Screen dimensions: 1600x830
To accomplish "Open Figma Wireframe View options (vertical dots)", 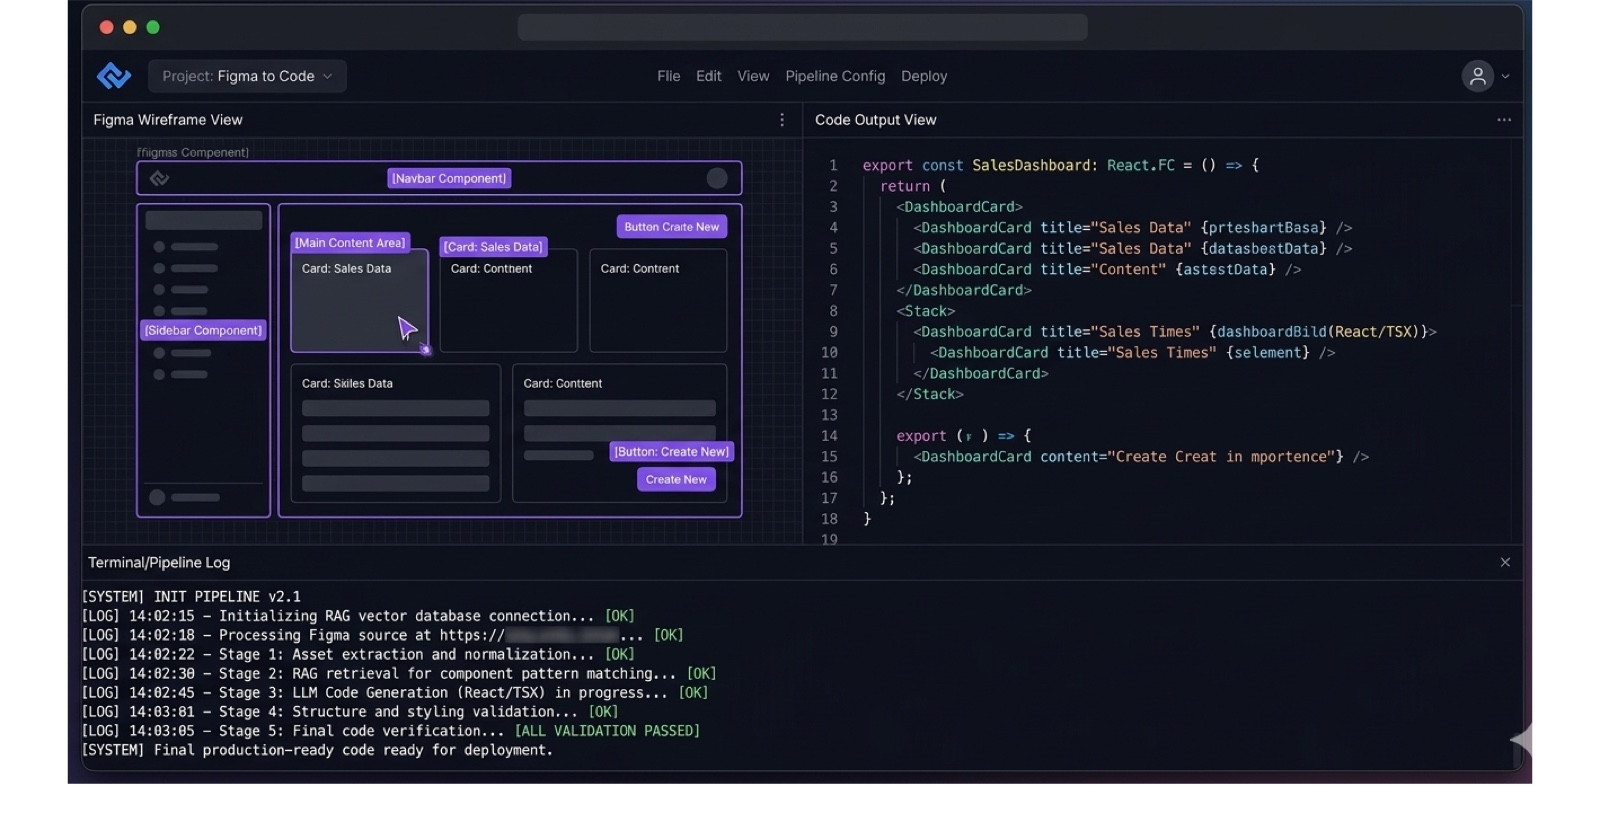I will pyautogui.click(x=782, y=120).
